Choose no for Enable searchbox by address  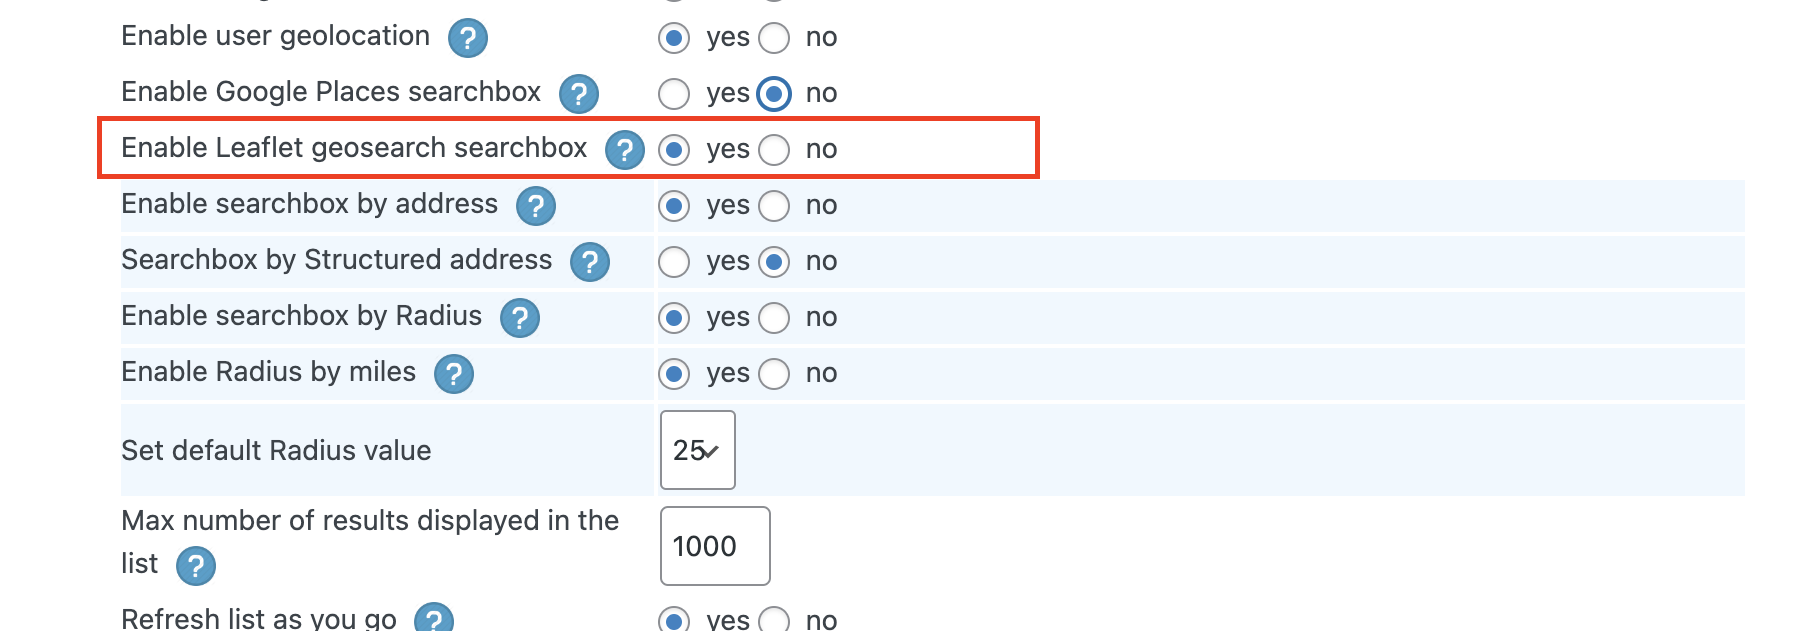[774, 206]
